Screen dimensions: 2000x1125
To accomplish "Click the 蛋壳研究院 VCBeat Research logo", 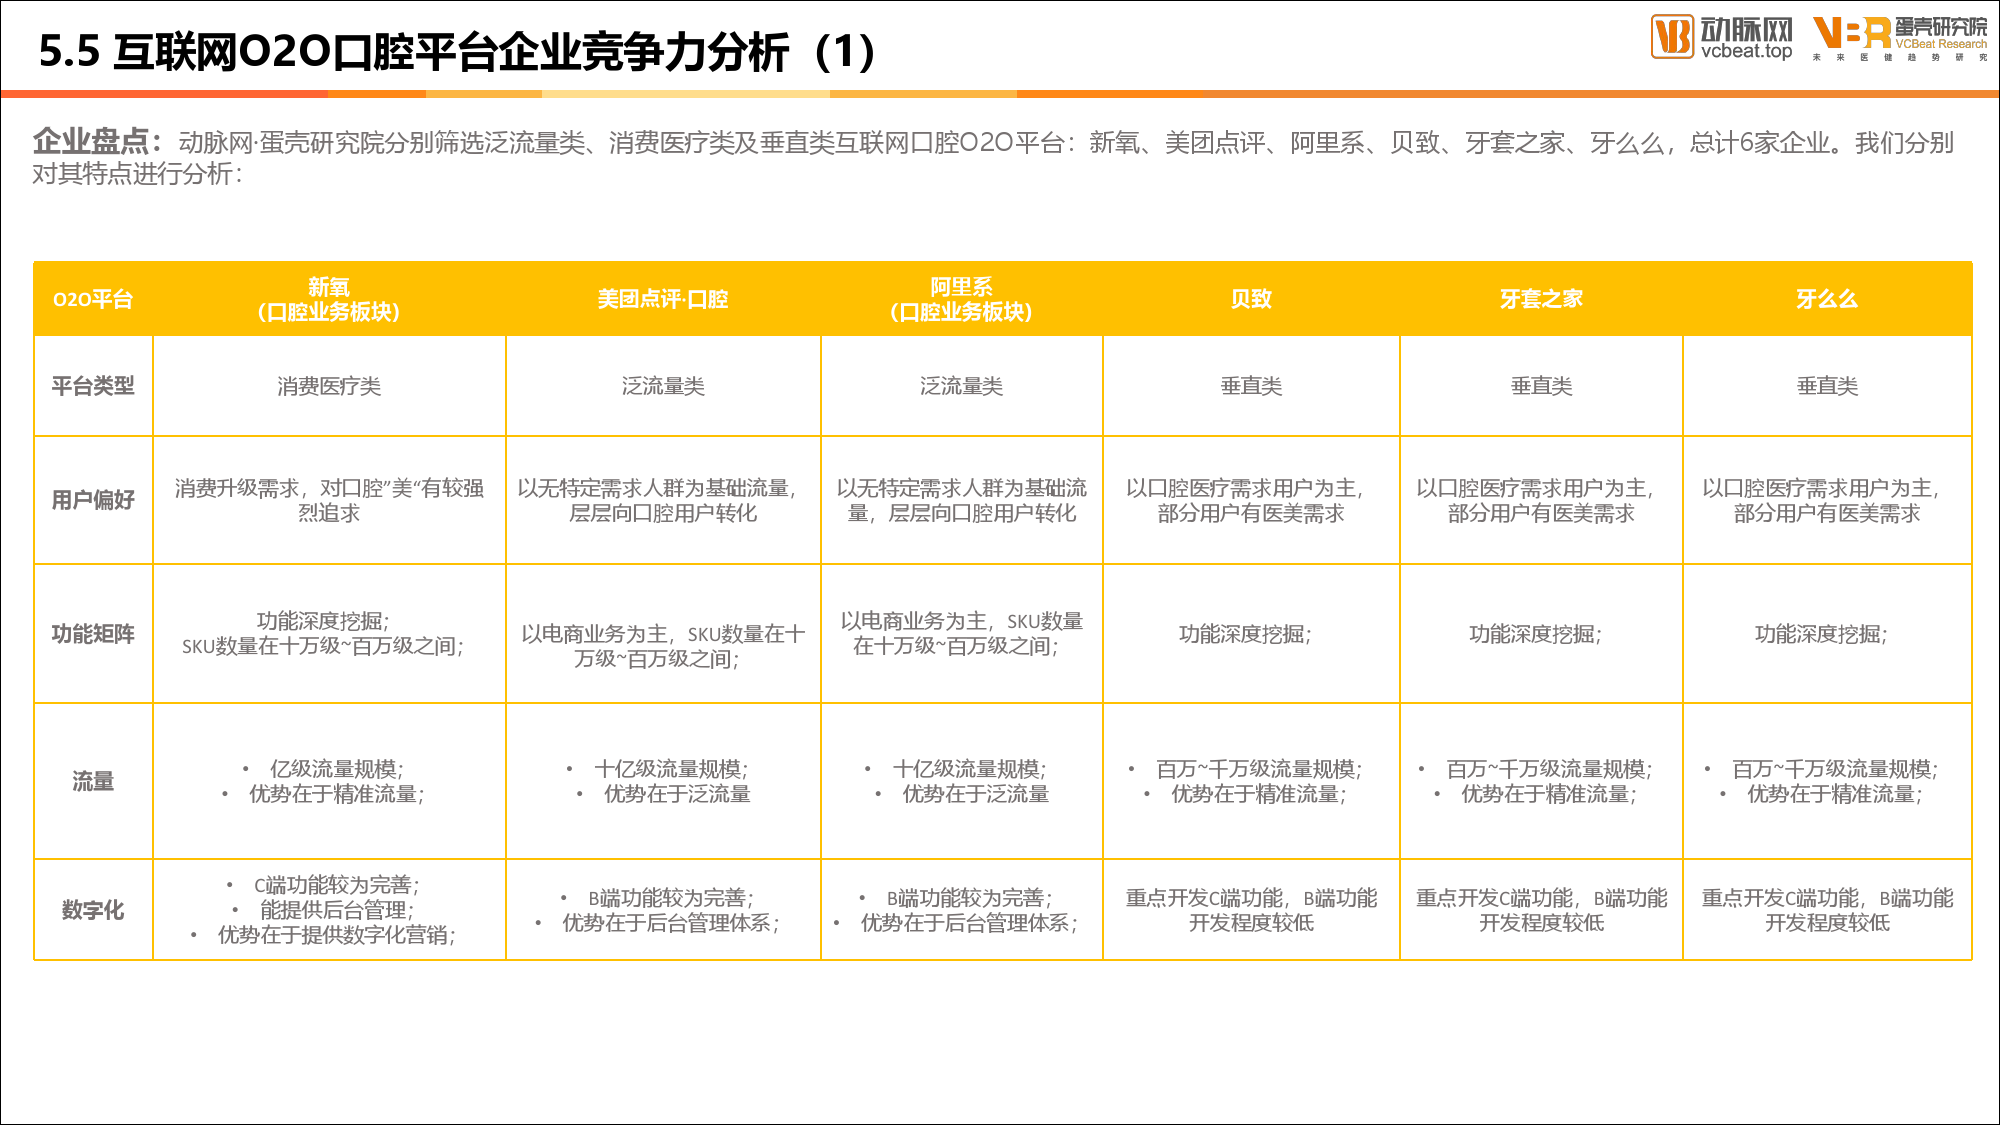I will click(x=1900, y=39).
